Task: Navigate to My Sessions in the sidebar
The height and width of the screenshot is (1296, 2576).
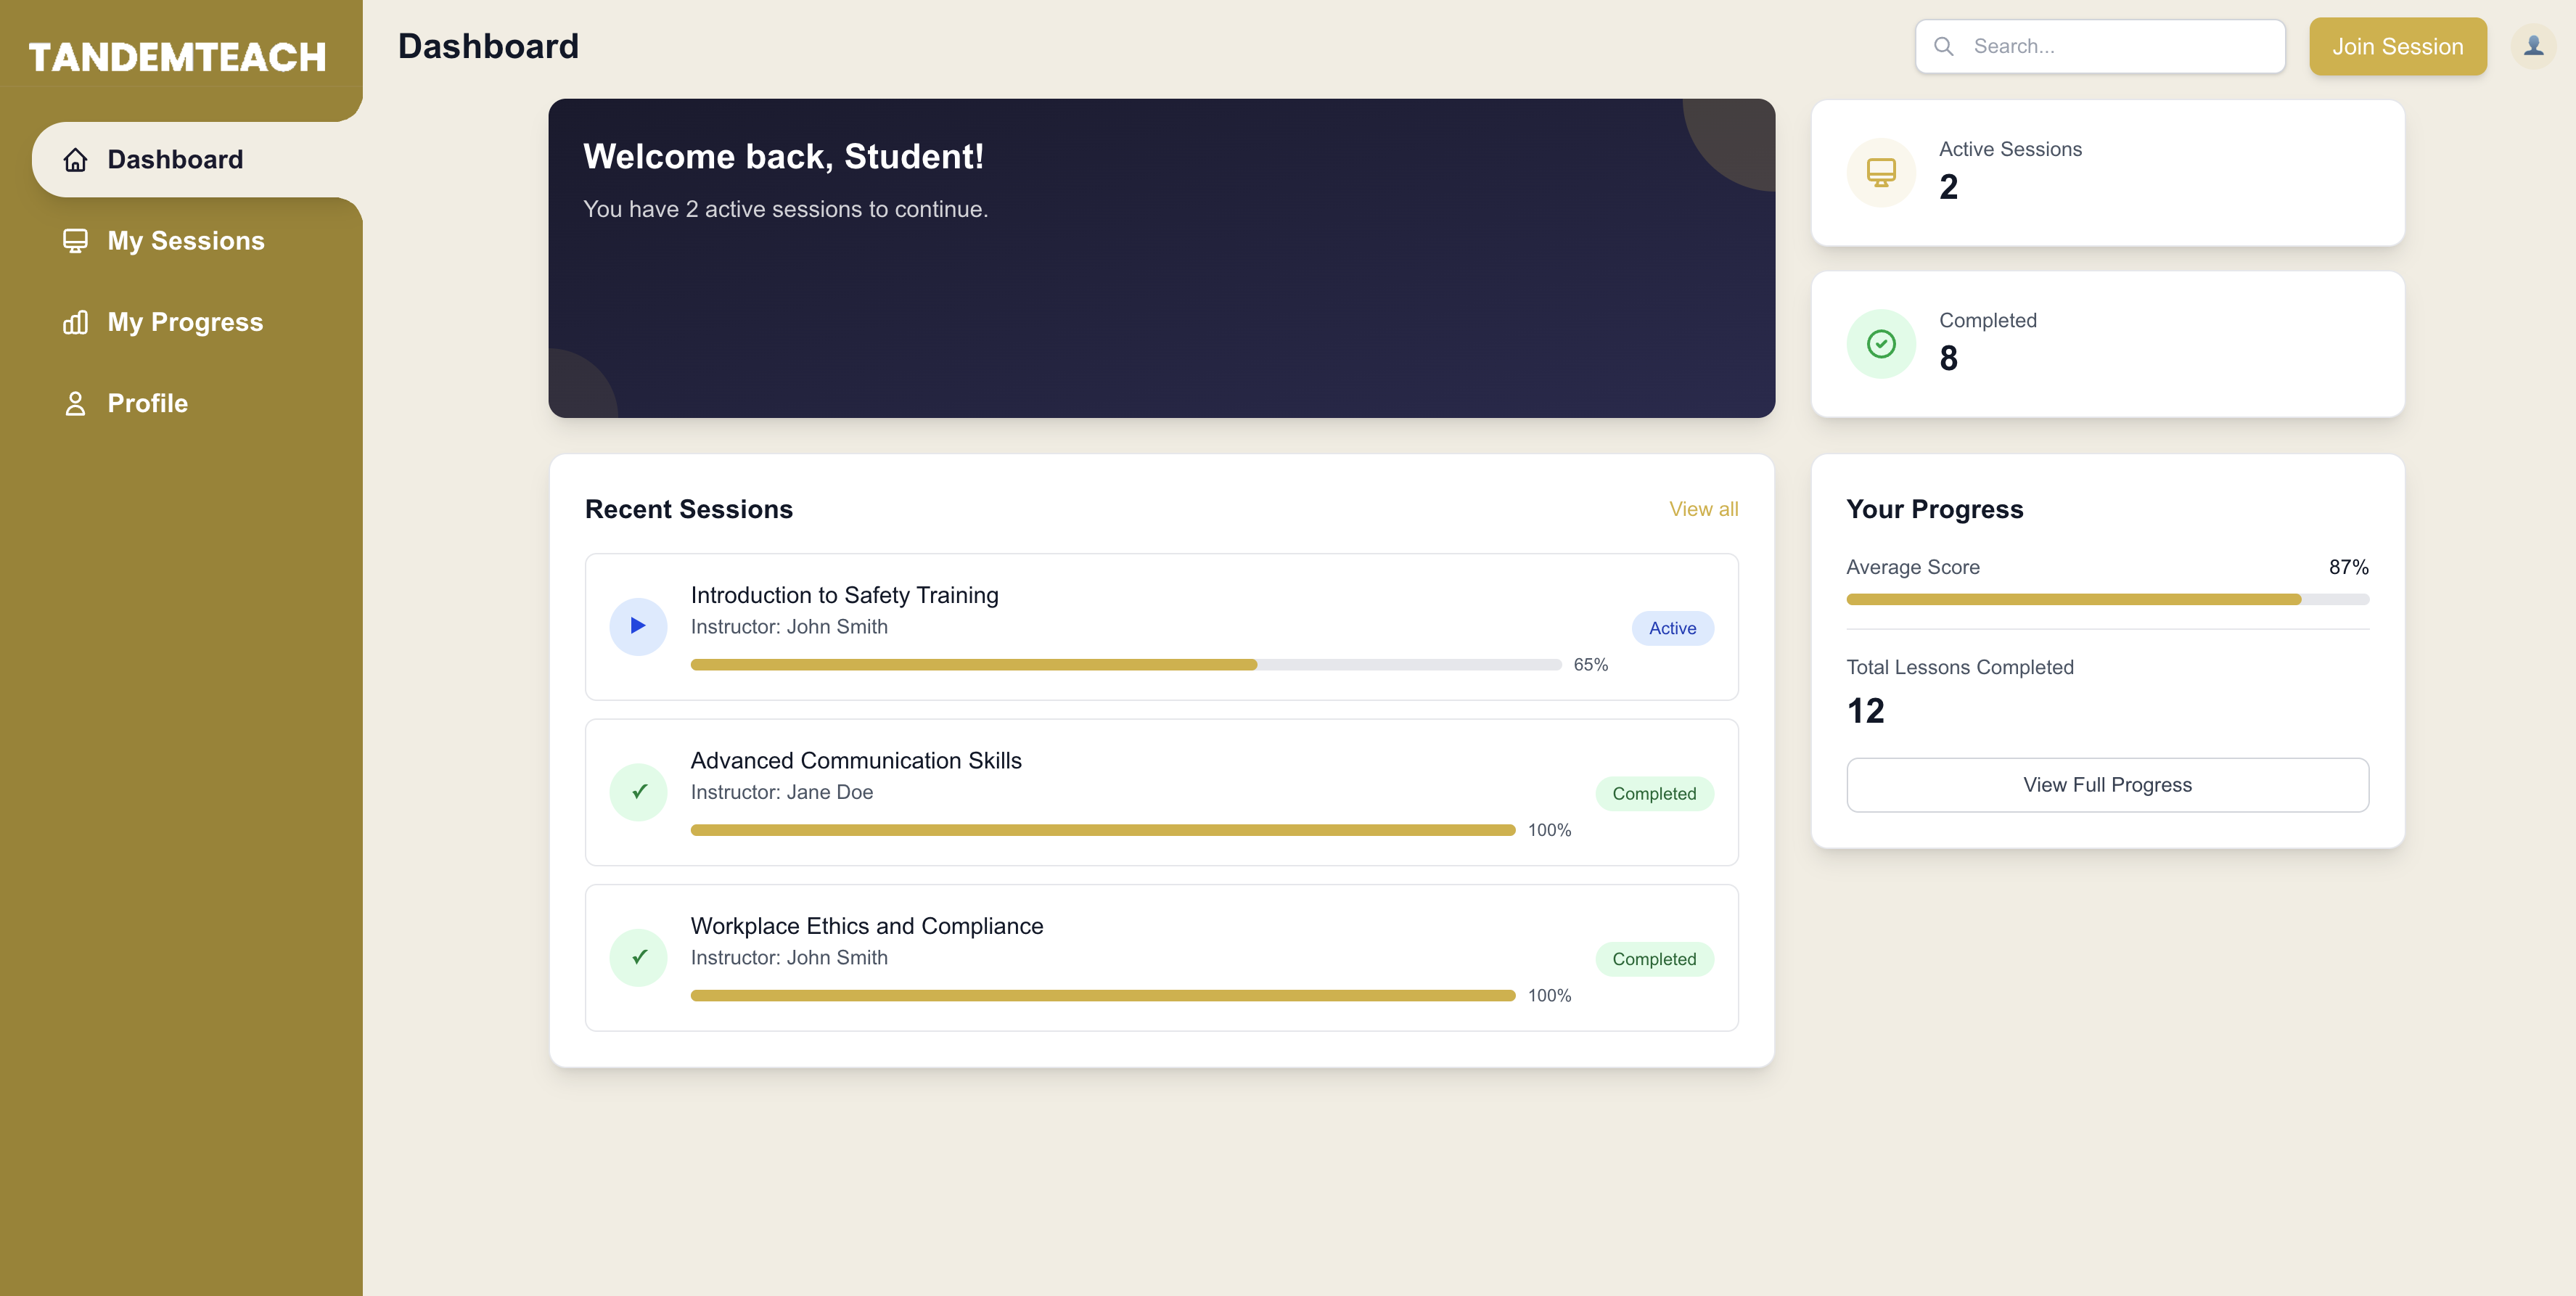Action: (x=185, y=240)
